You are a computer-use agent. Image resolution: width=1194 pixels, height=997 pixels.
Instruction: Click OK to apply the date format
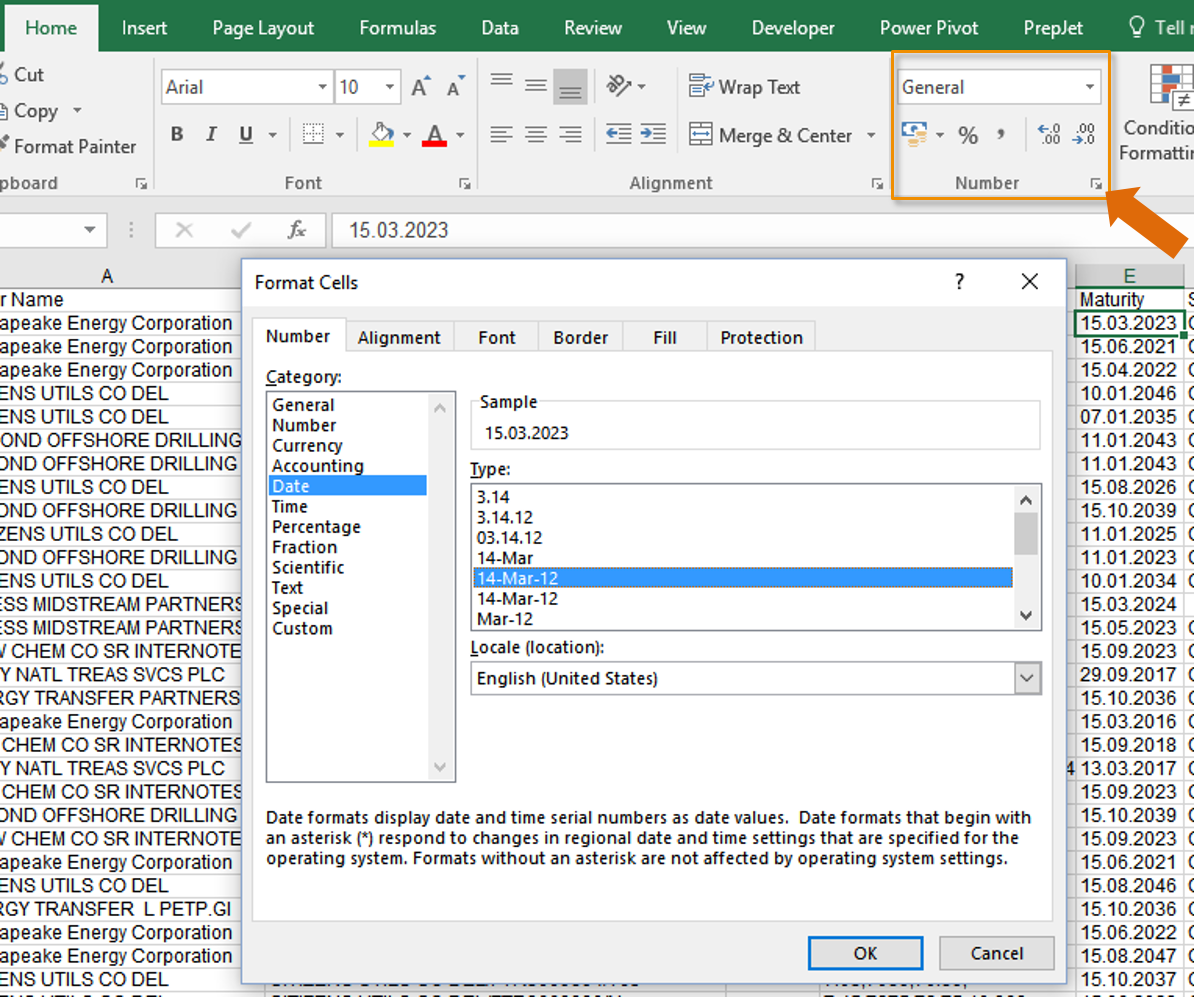(x=864, y=952)
